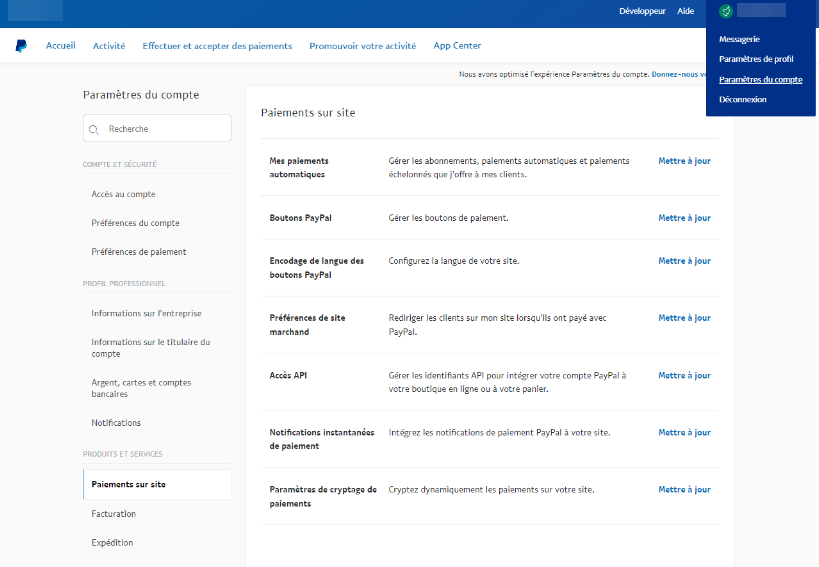The height and width of the screenshot is (567, 819).
Task: Select Facturation in the sidebar
Action: [113, 514]
